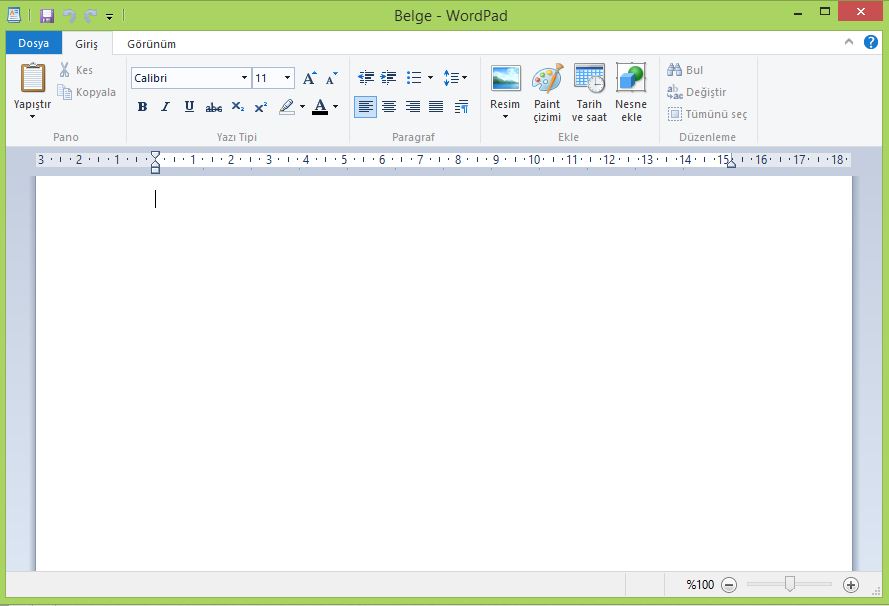Click Bul find button

point(685,70)
